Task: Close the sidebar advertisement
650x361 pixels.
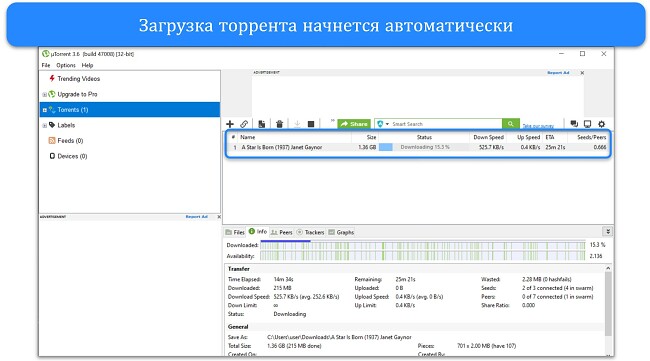Action: coord(219,217)
